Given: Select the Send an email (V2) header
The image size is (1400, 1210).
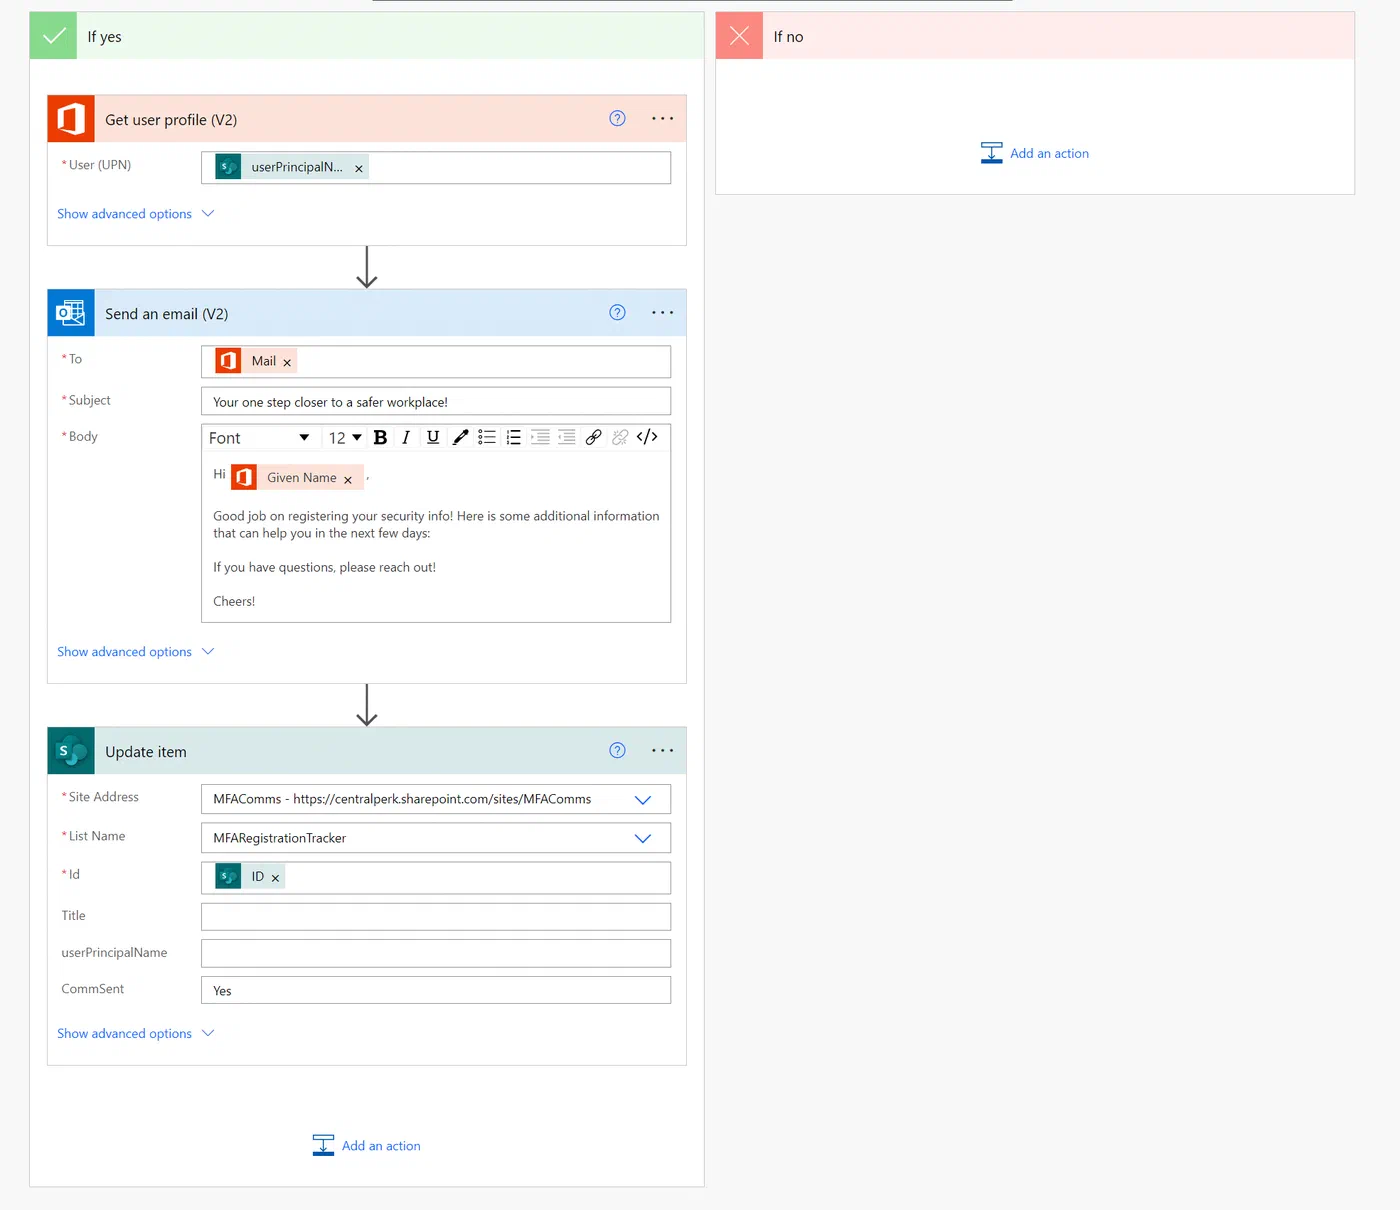Looking at the screenshot, I should (367, 313).
